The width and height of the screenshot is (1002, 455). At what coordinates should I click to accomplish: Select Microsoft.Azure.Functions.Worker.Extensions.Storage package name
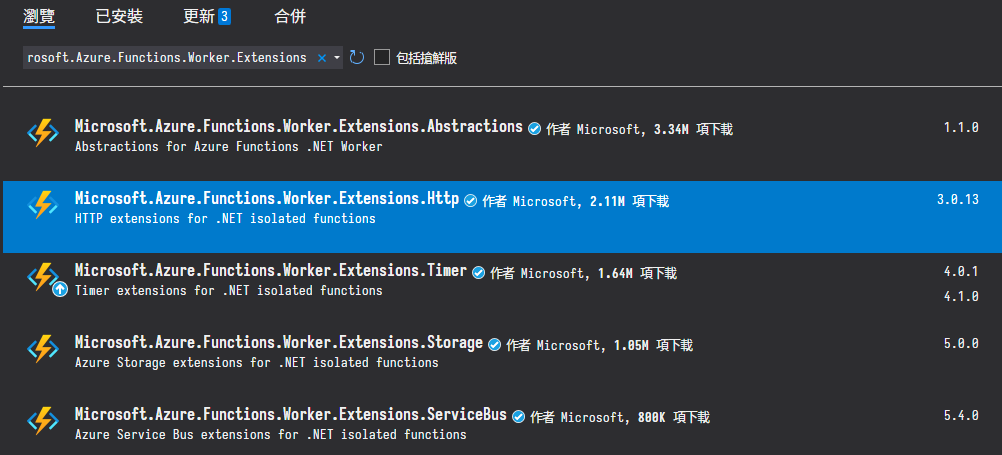coord(279,343)
